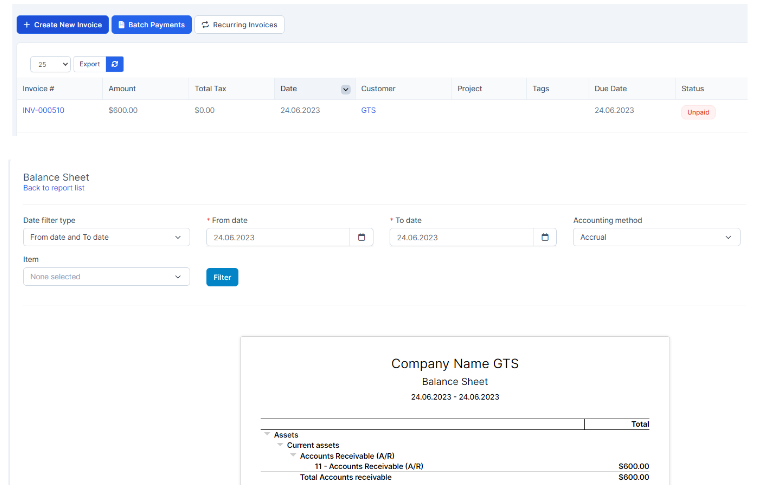The width and height of the screenshot is (758, 492).
Task: Click the $600.00 invoice amount cell
Action: 123,110
